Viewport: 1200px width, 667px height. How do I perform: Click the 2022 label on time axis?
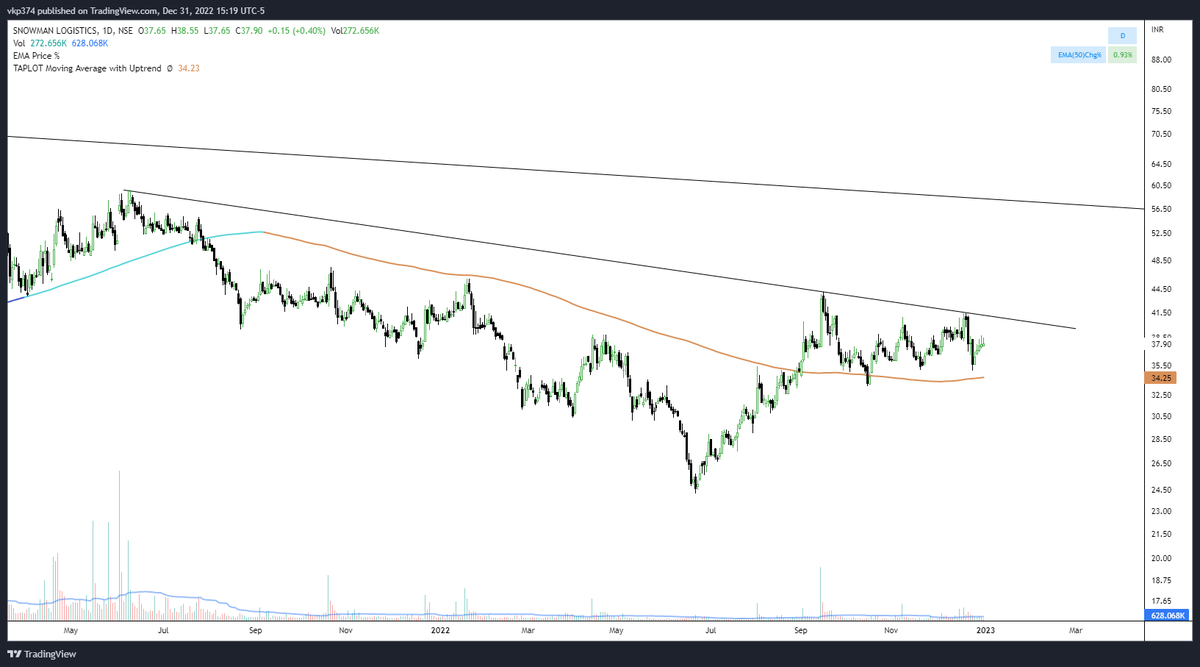pyautogui.click(x=438, y=632)
